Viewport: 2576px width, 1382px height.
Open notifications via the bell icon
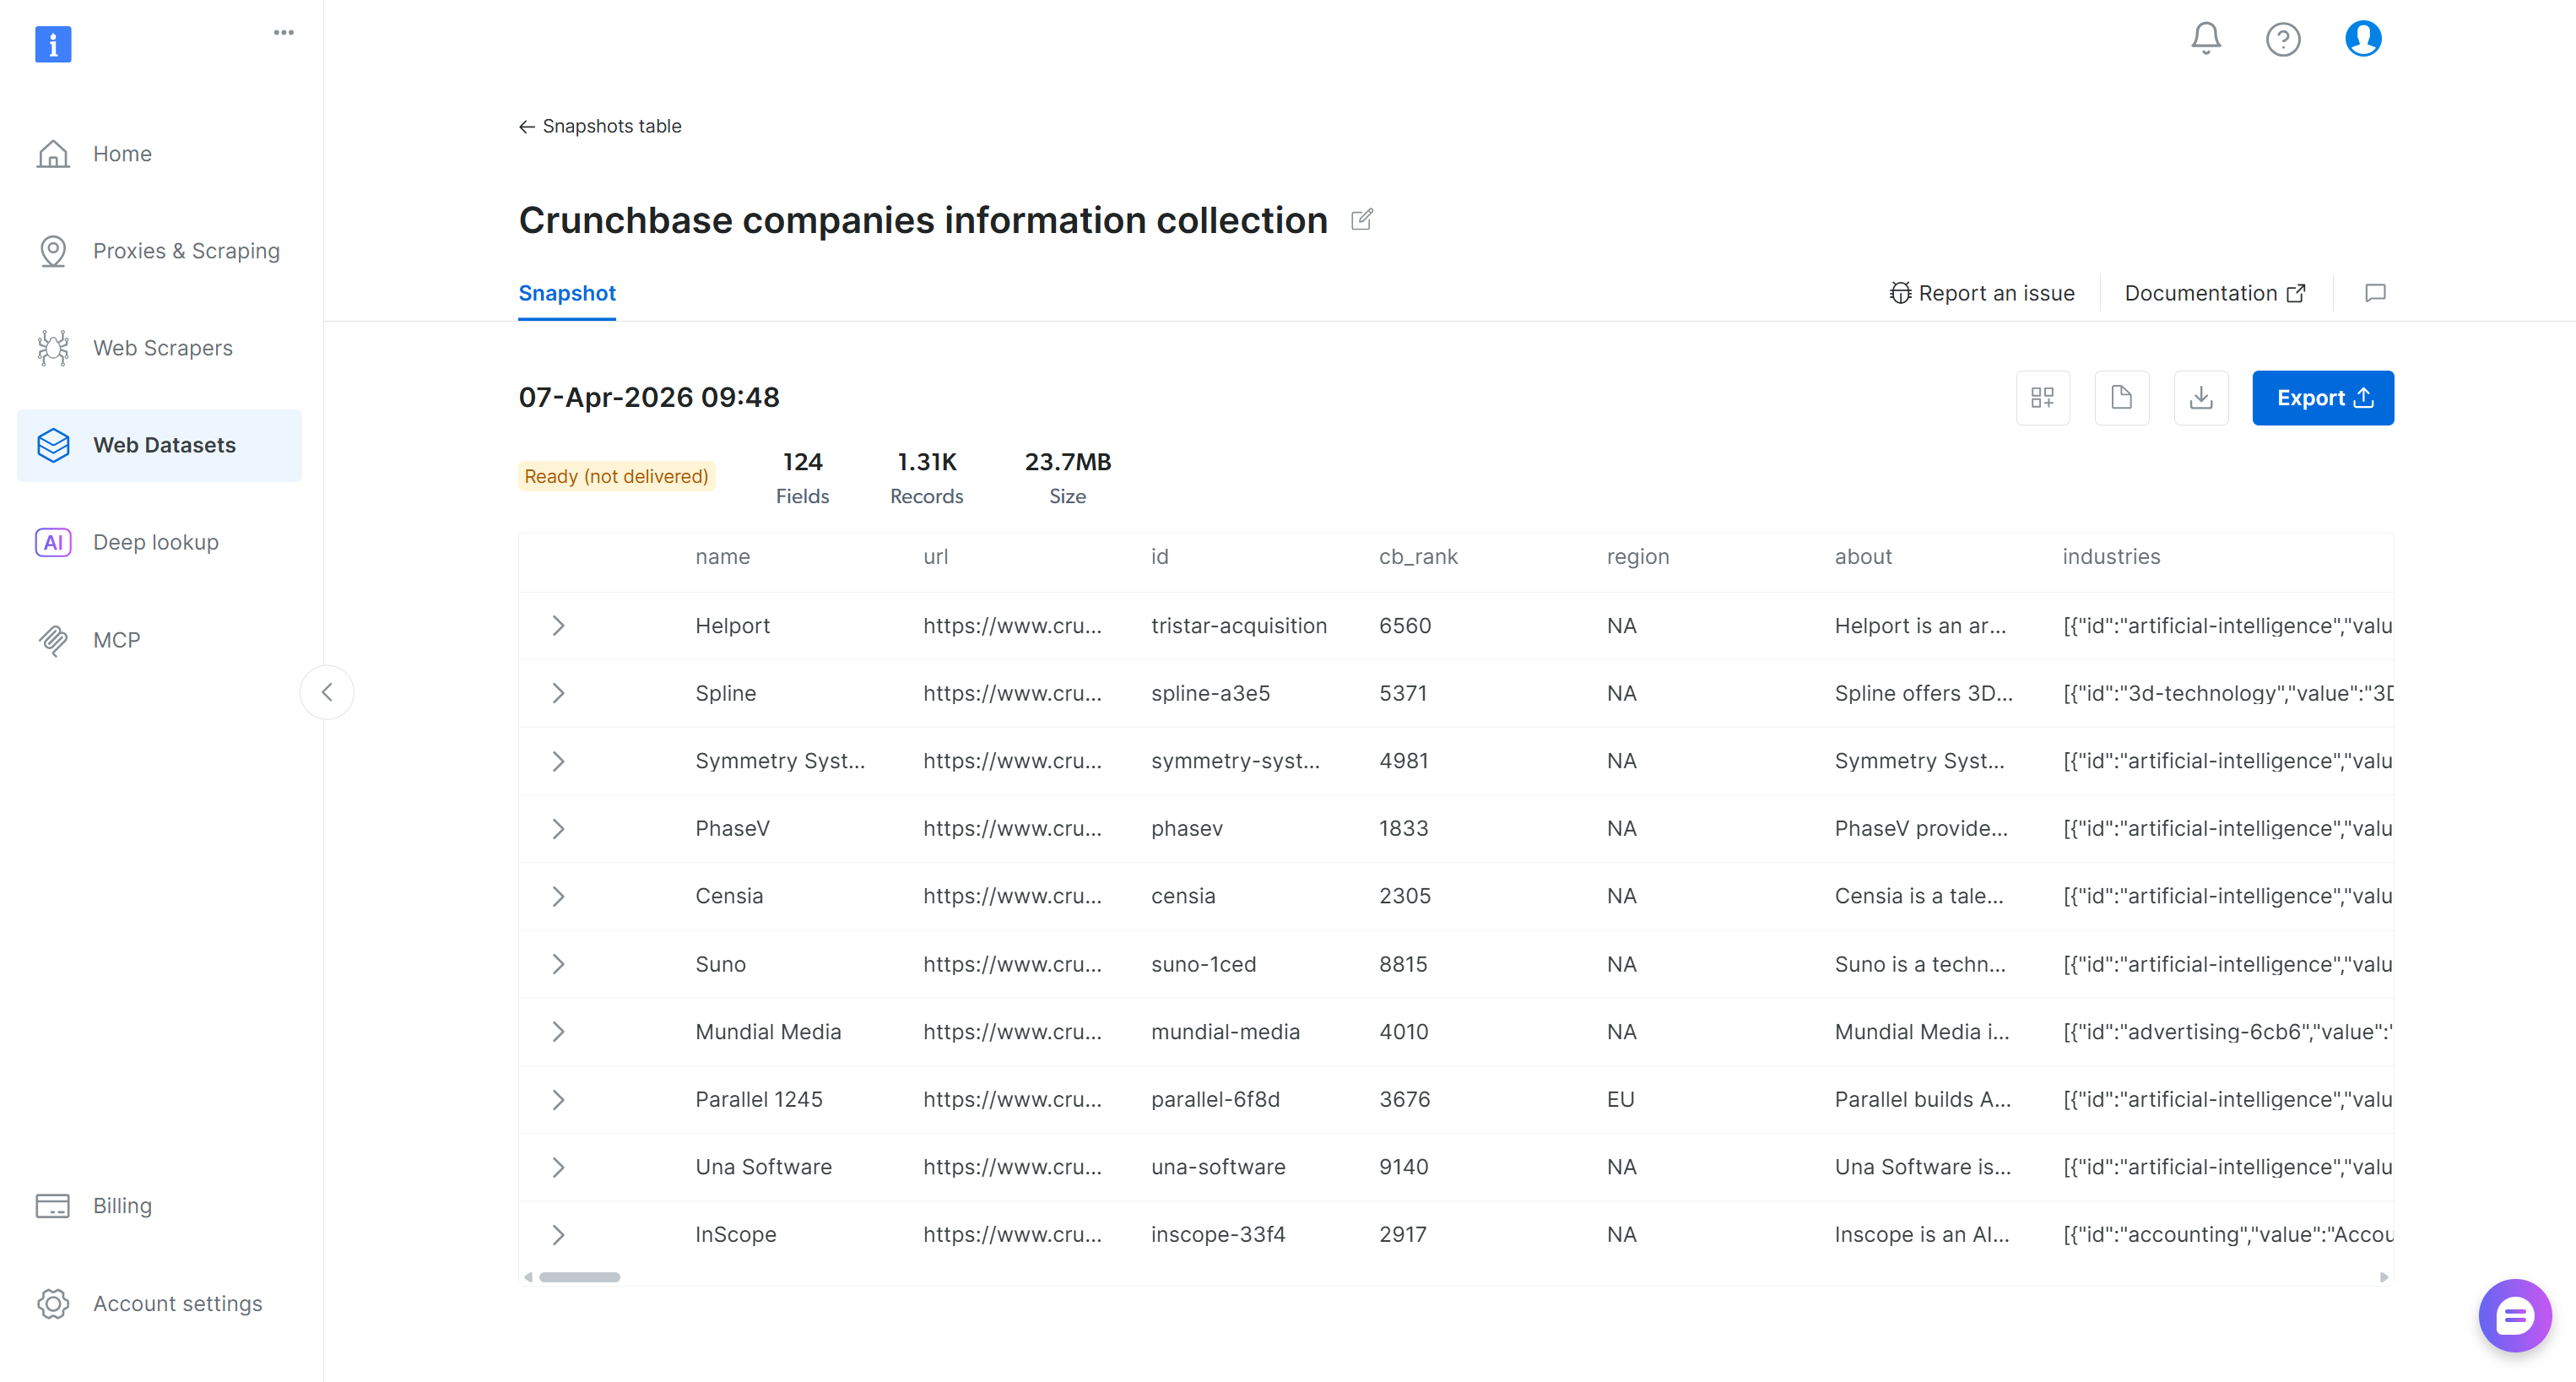click(2205, 38)
